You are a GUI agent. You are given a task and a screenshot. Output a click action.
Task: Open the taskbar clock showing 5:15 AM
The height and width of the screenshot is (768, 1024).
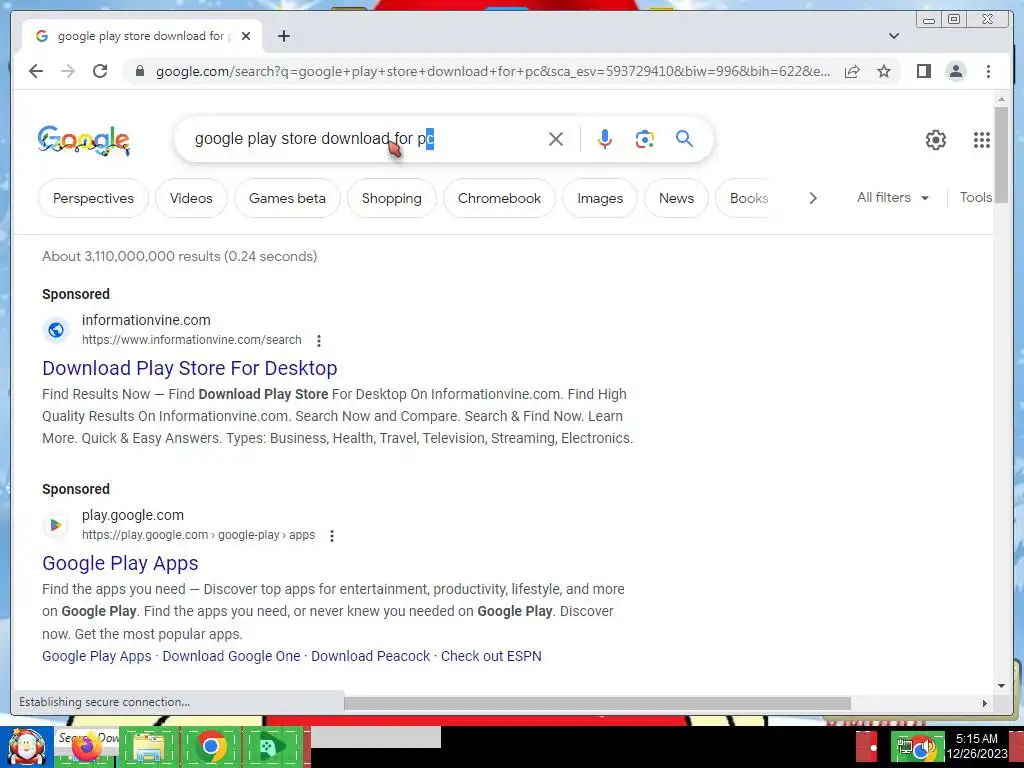pyautogui.click(x=977, y=746)
